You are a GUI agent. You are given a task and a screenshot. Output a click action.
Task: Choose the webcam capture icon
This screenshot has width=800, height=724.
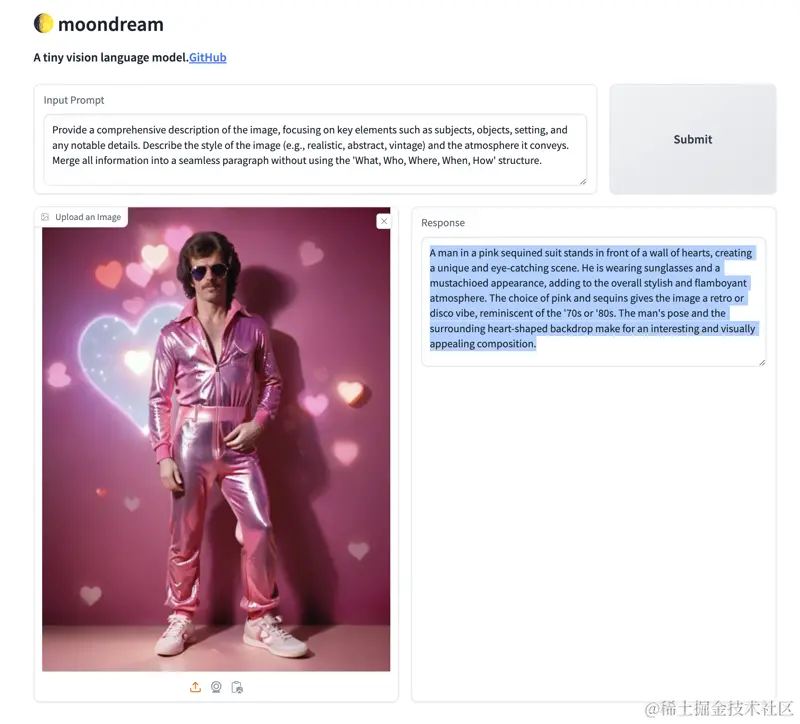(x=216, y=687)
